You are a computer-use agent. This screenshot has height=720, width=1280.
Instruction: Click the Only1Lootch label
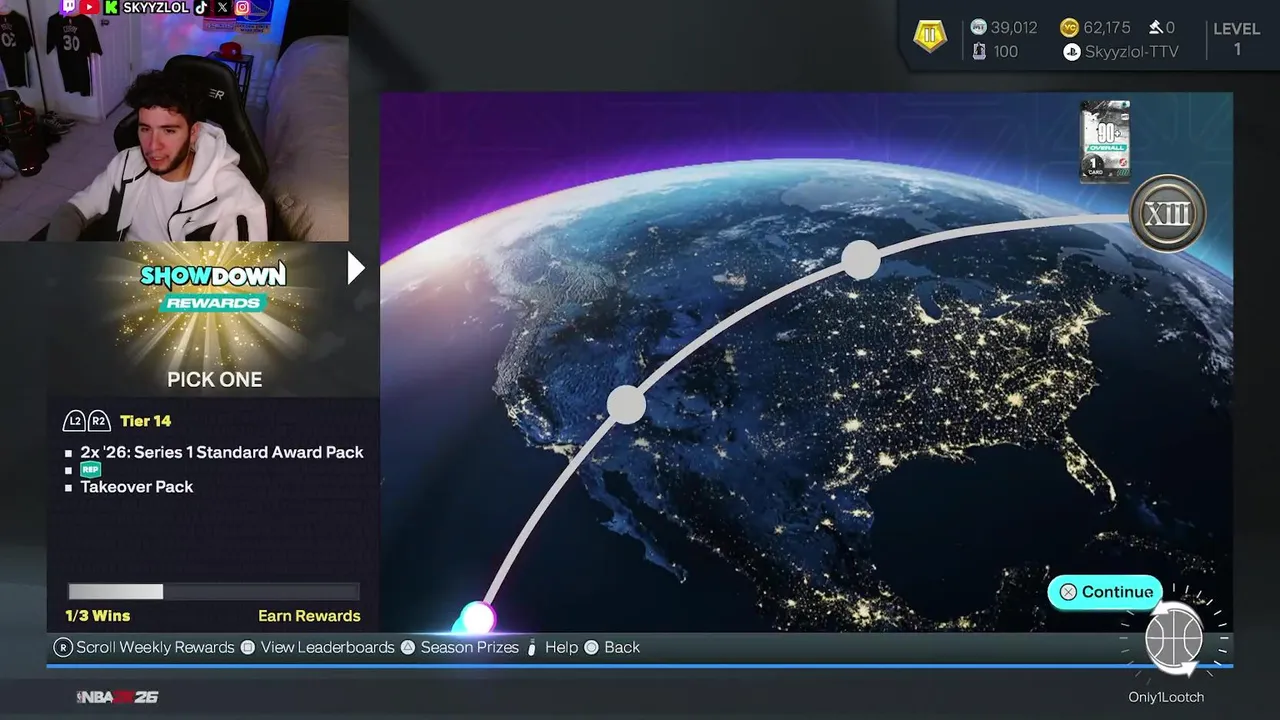(1166, 697)
